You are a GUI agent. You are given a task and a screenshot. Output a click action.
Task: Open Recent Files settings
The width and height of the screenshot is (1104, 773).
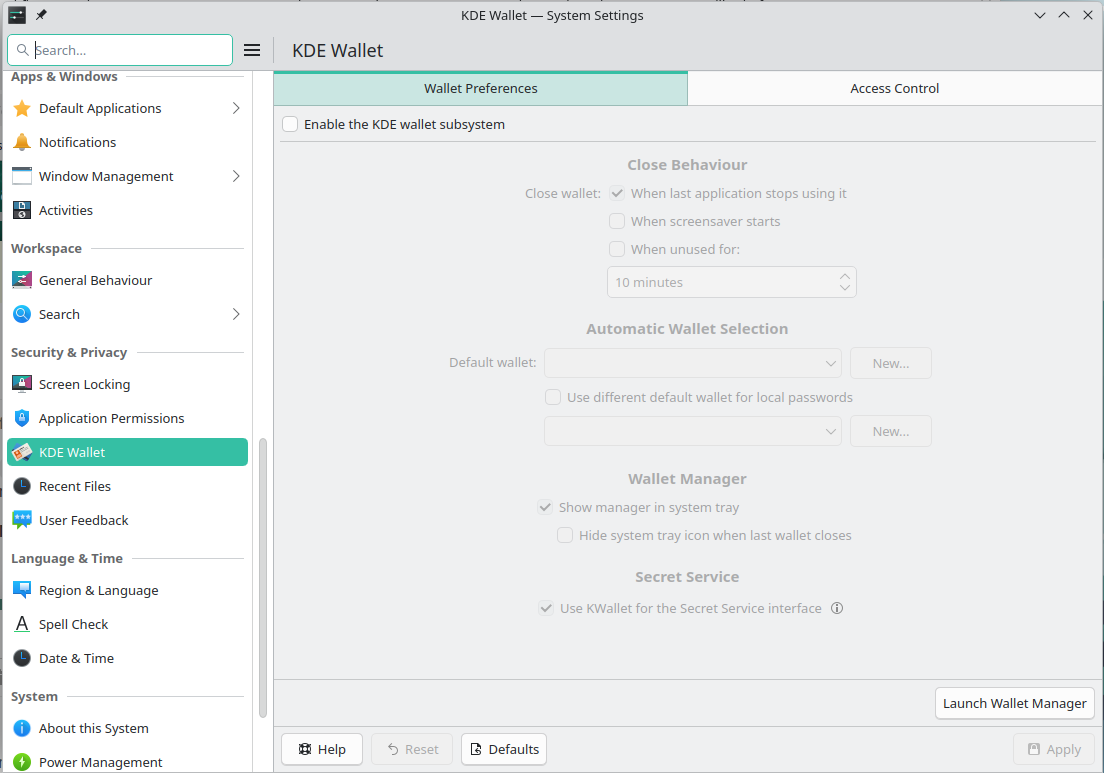[x=127, y=486]
